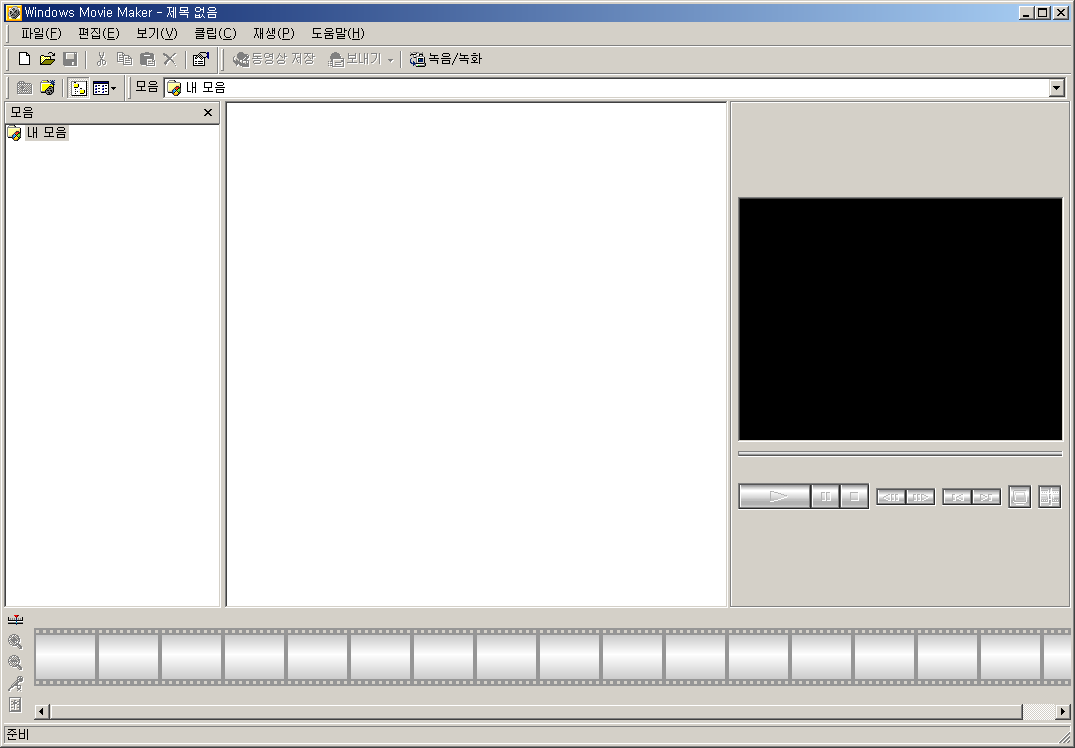The height and width of the screenshot is (748, 1075).
Task: Open the 파일(F) menu
Action: (41, 33)
